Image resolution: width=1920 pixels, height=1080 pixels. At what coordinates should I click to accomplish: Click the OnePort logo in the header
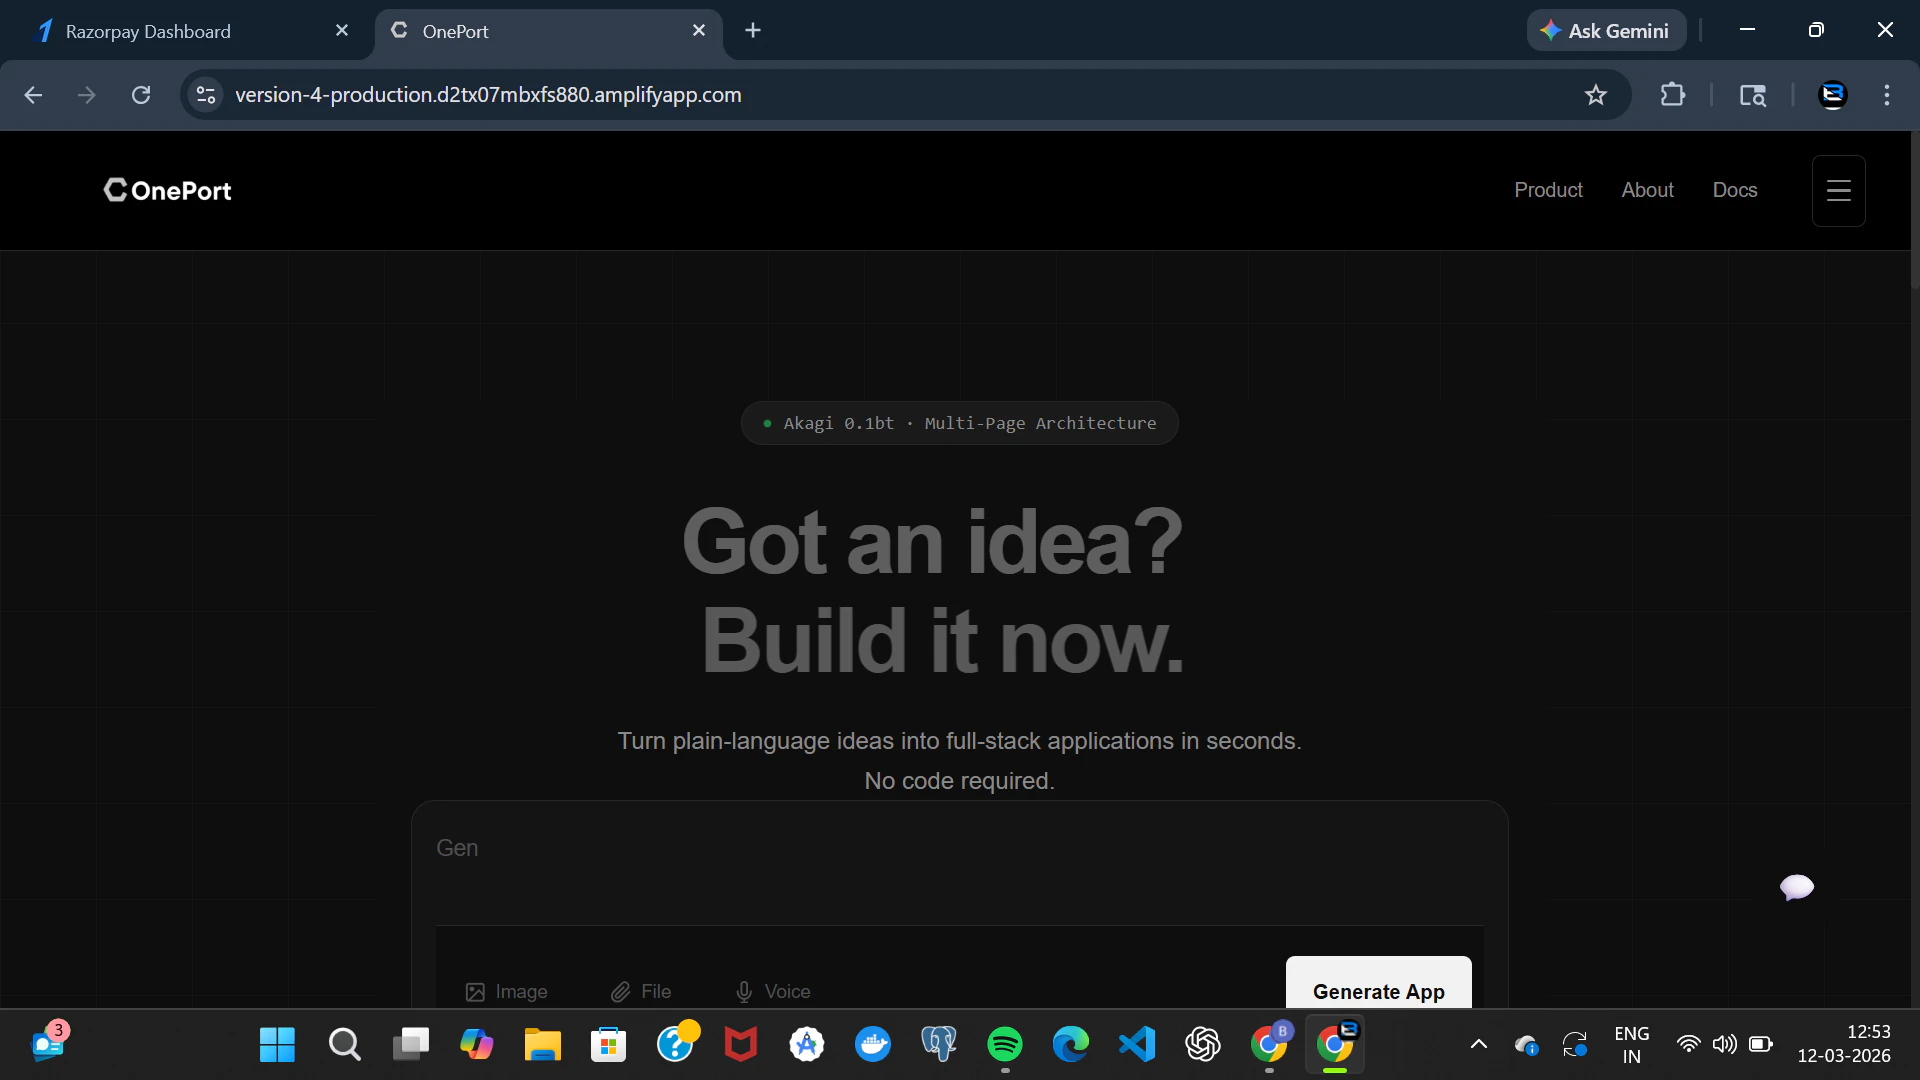167,190
